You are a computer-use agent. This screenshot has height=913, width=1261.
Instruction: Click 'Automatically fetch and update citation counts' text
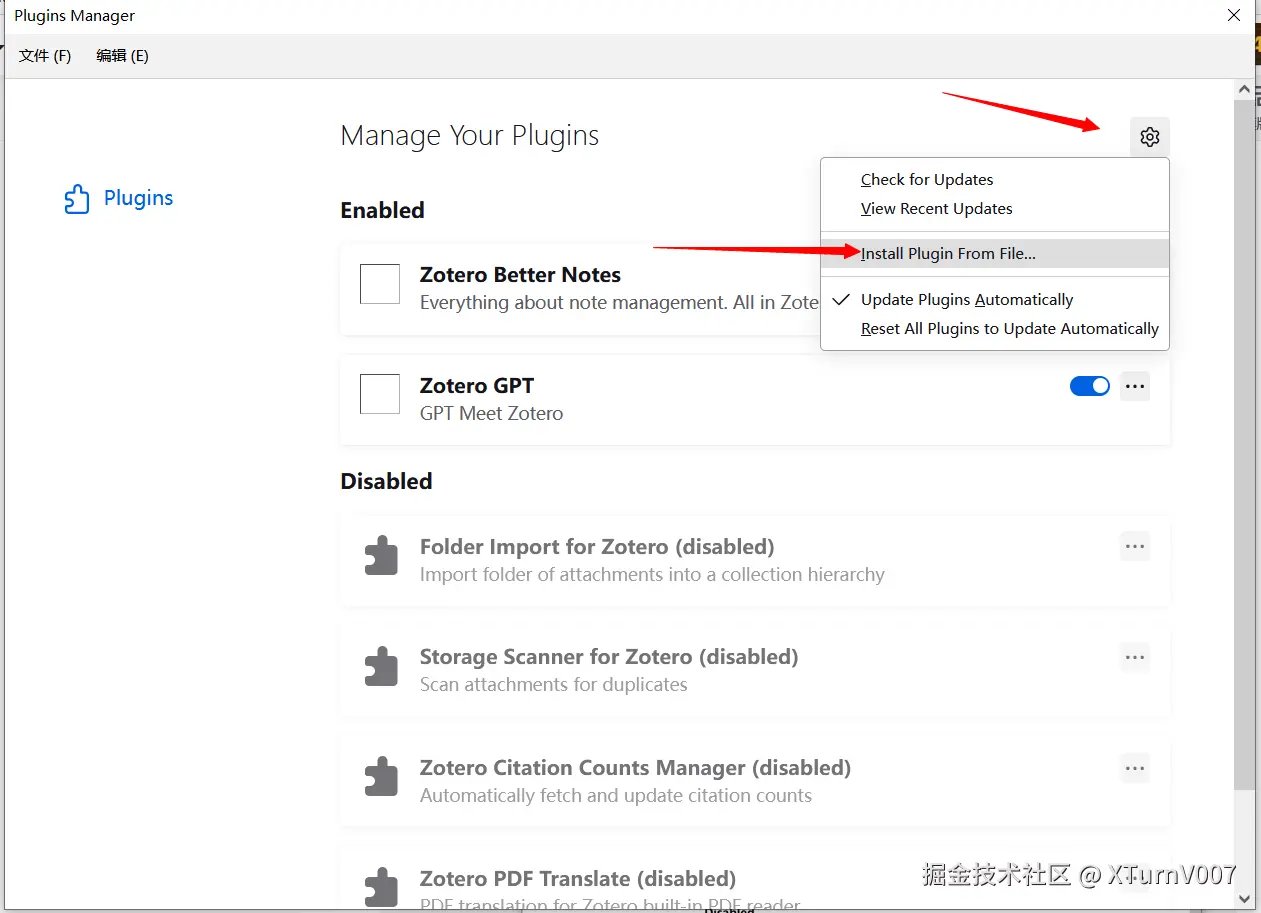616,796
